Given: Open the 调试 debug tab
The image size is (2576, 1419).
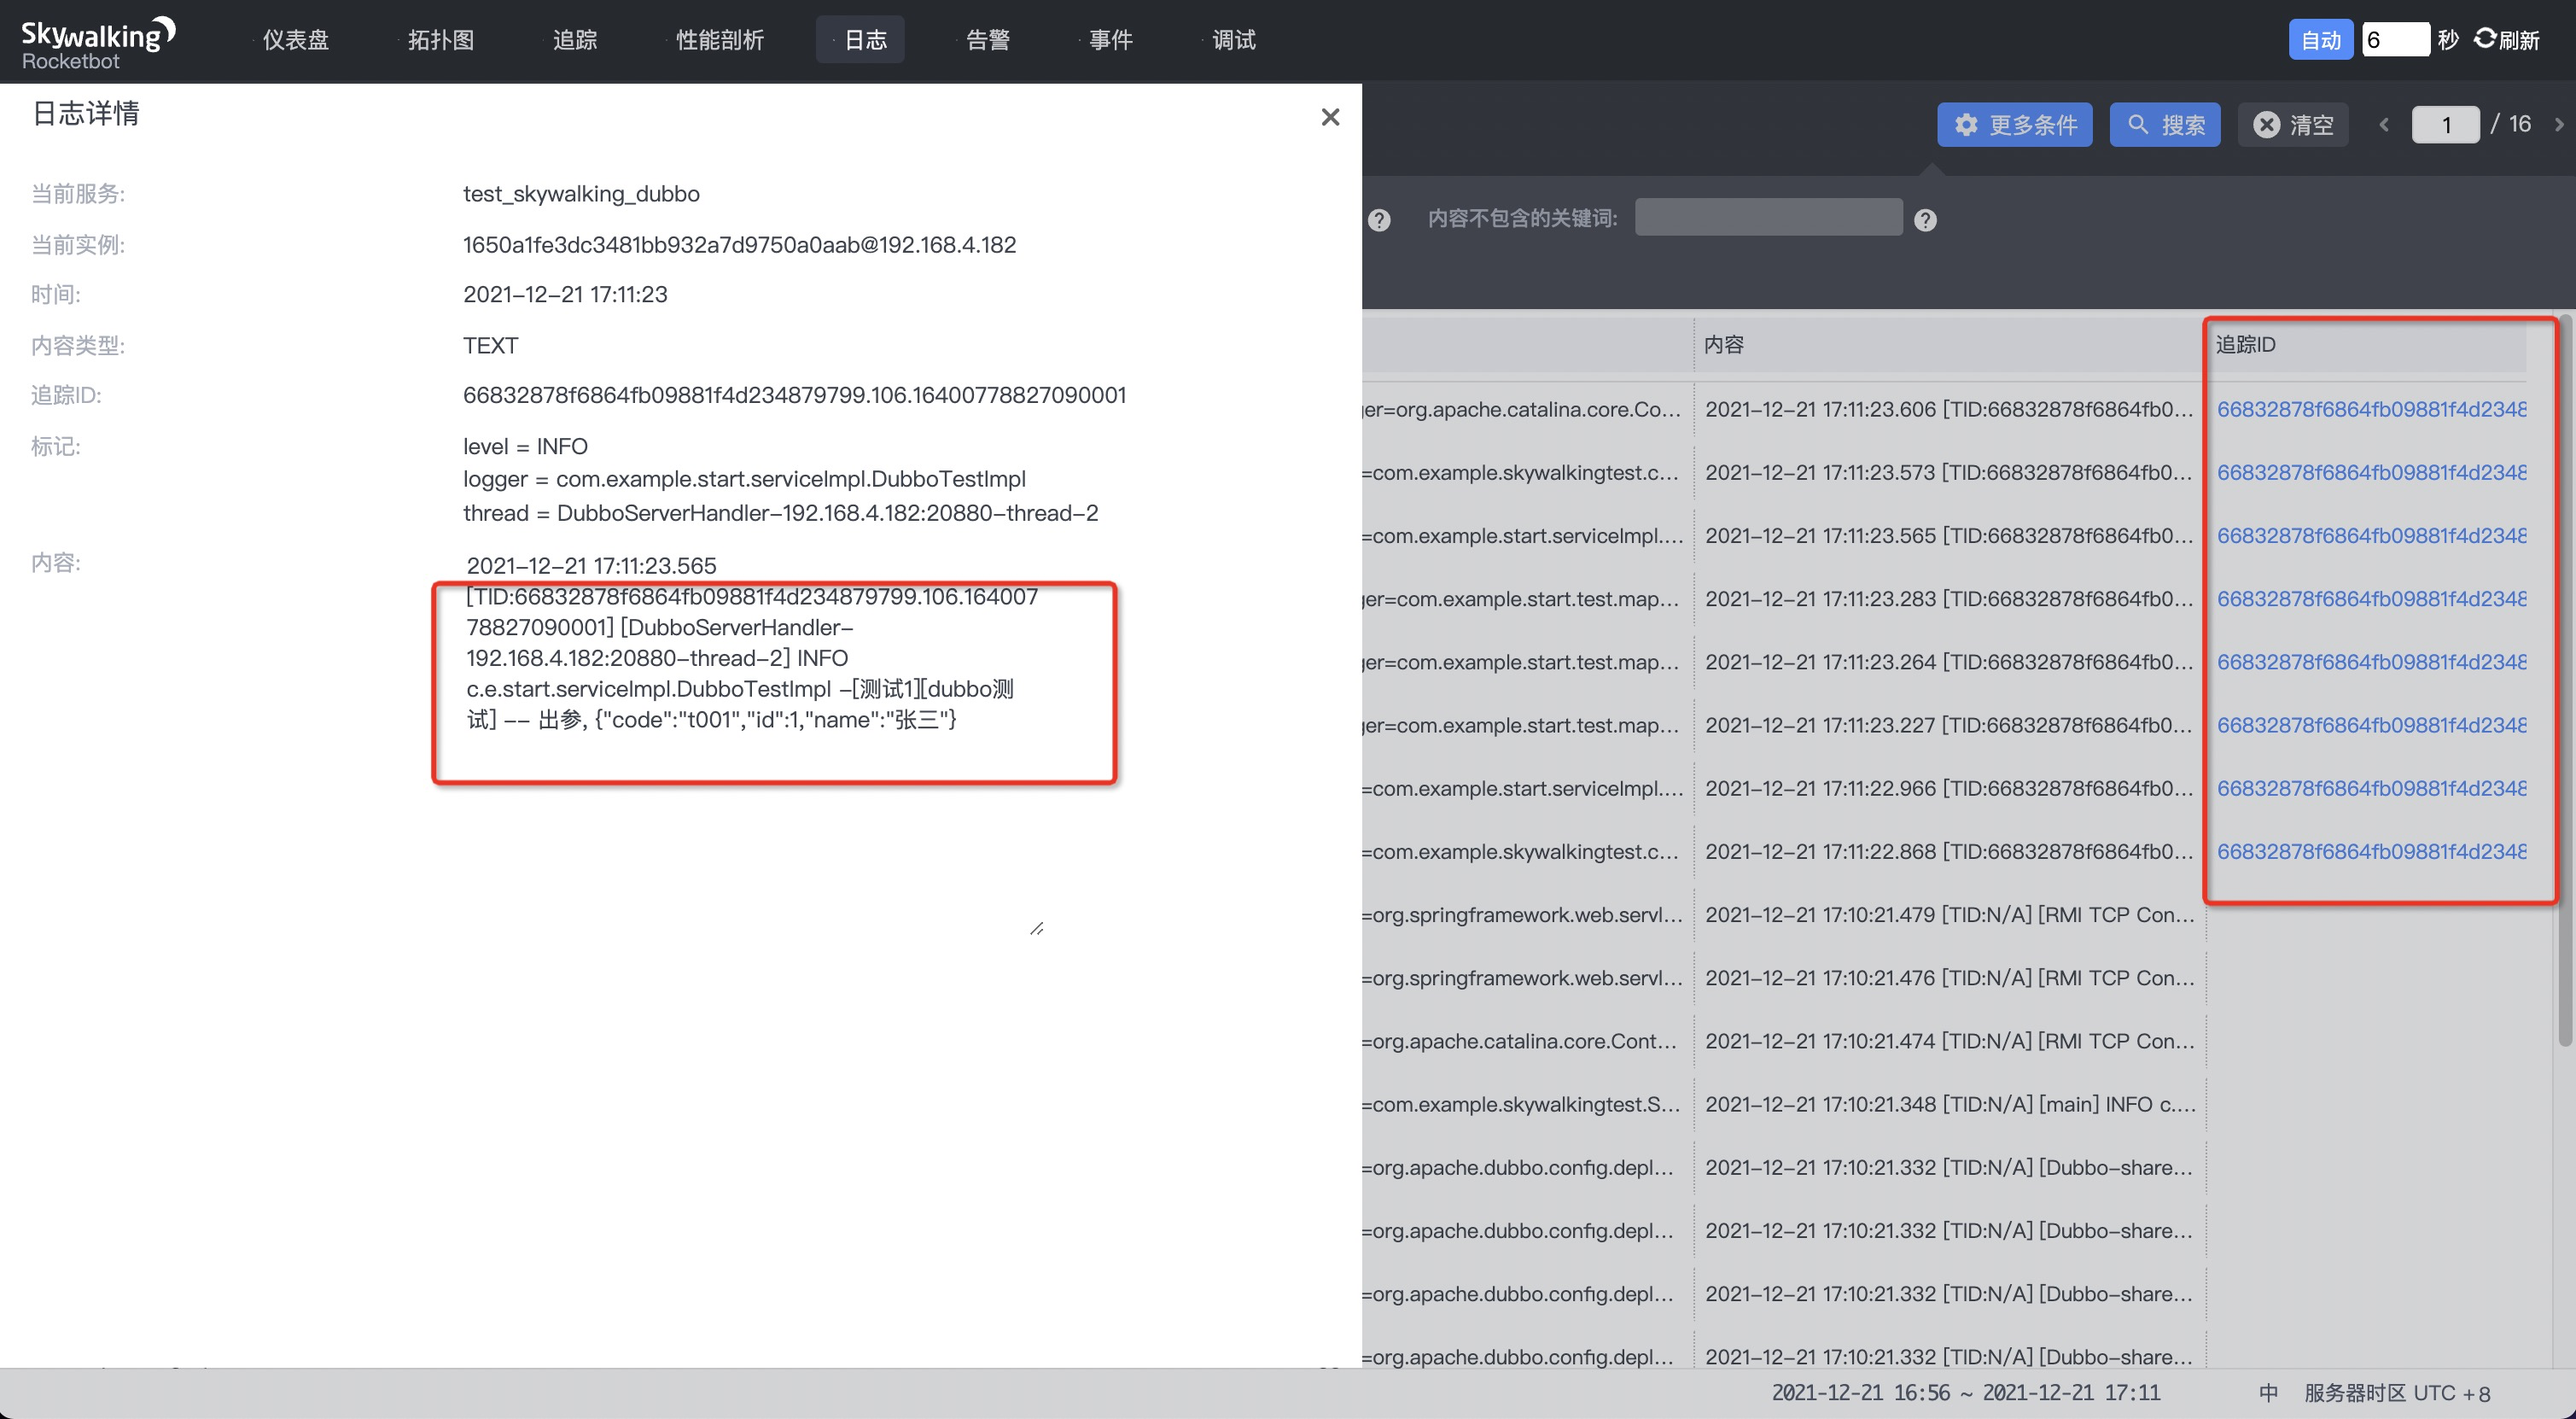Looking at the screenshot, I should [x=1233, y=40].
